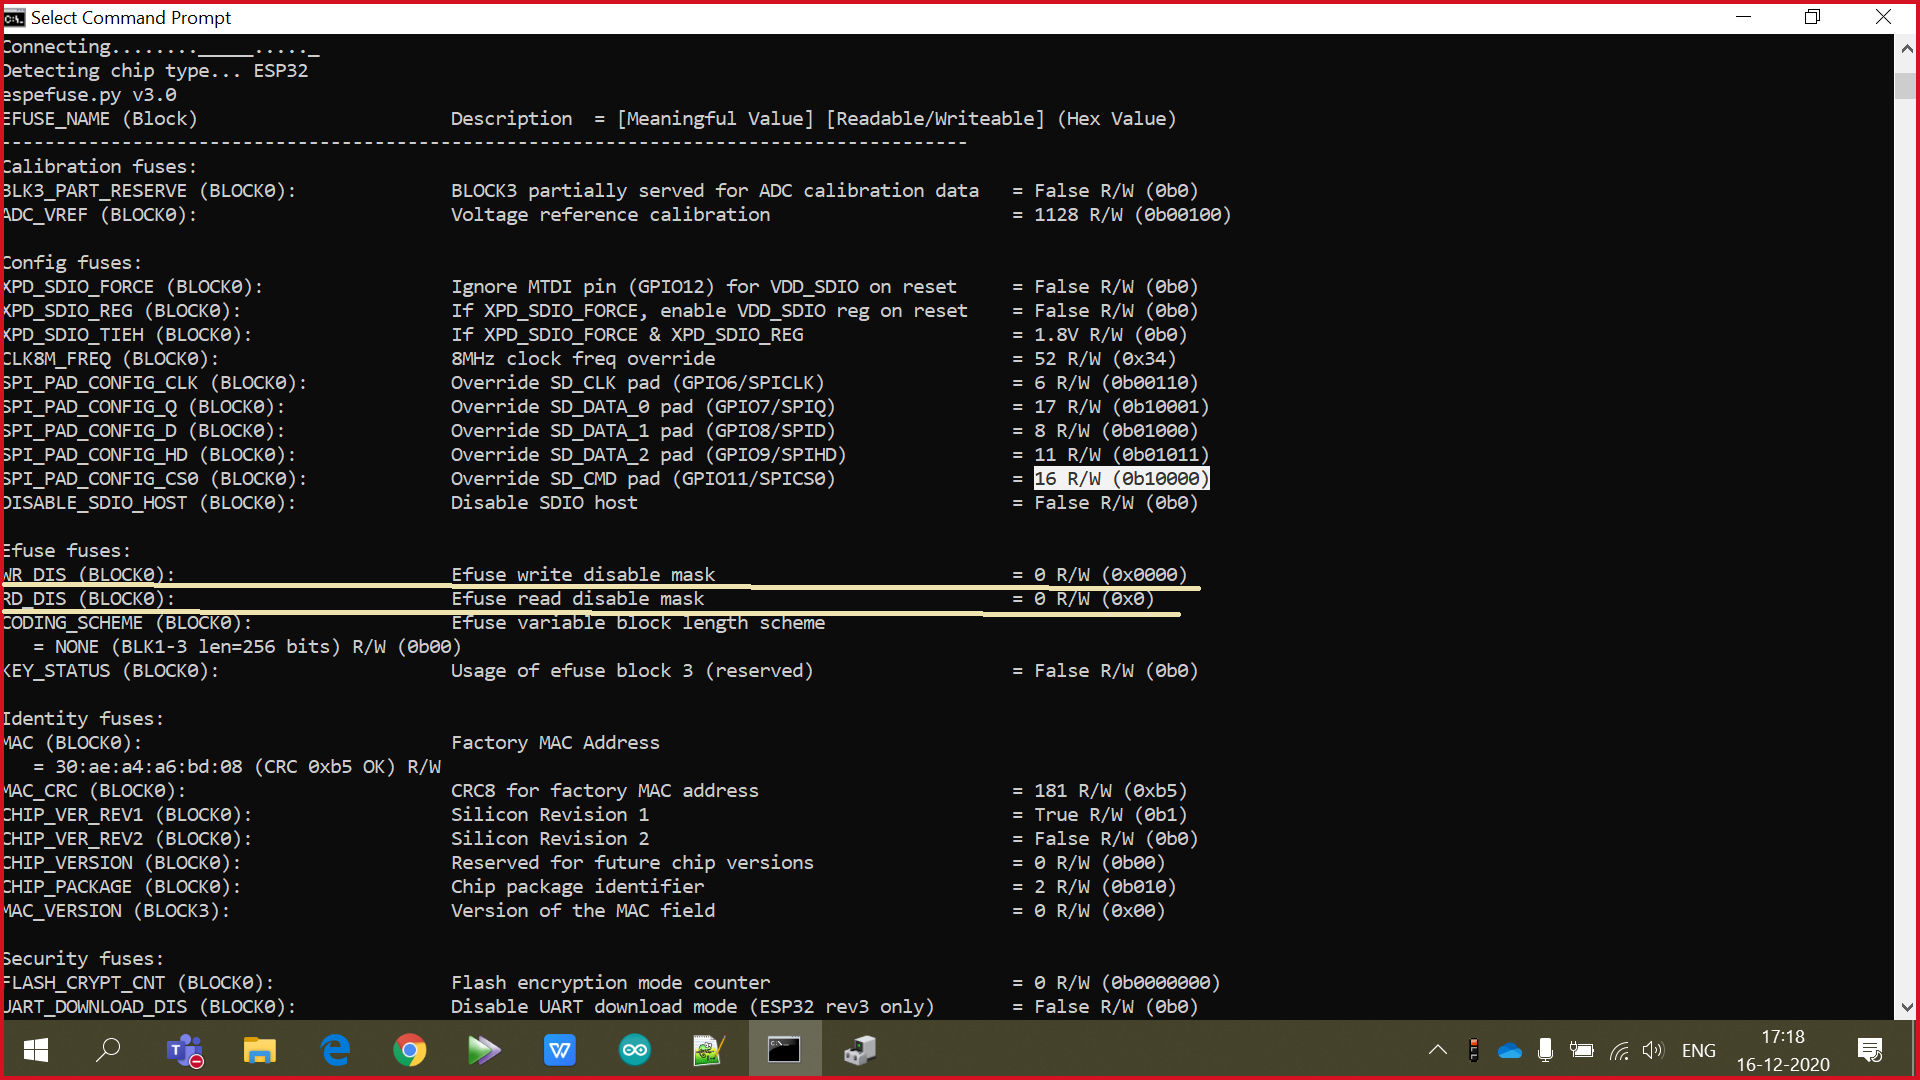This screenshot has width=1920, height=1080.
Task: Open Arduino IDE from taskbar
Action: [x=635, y=1050]
